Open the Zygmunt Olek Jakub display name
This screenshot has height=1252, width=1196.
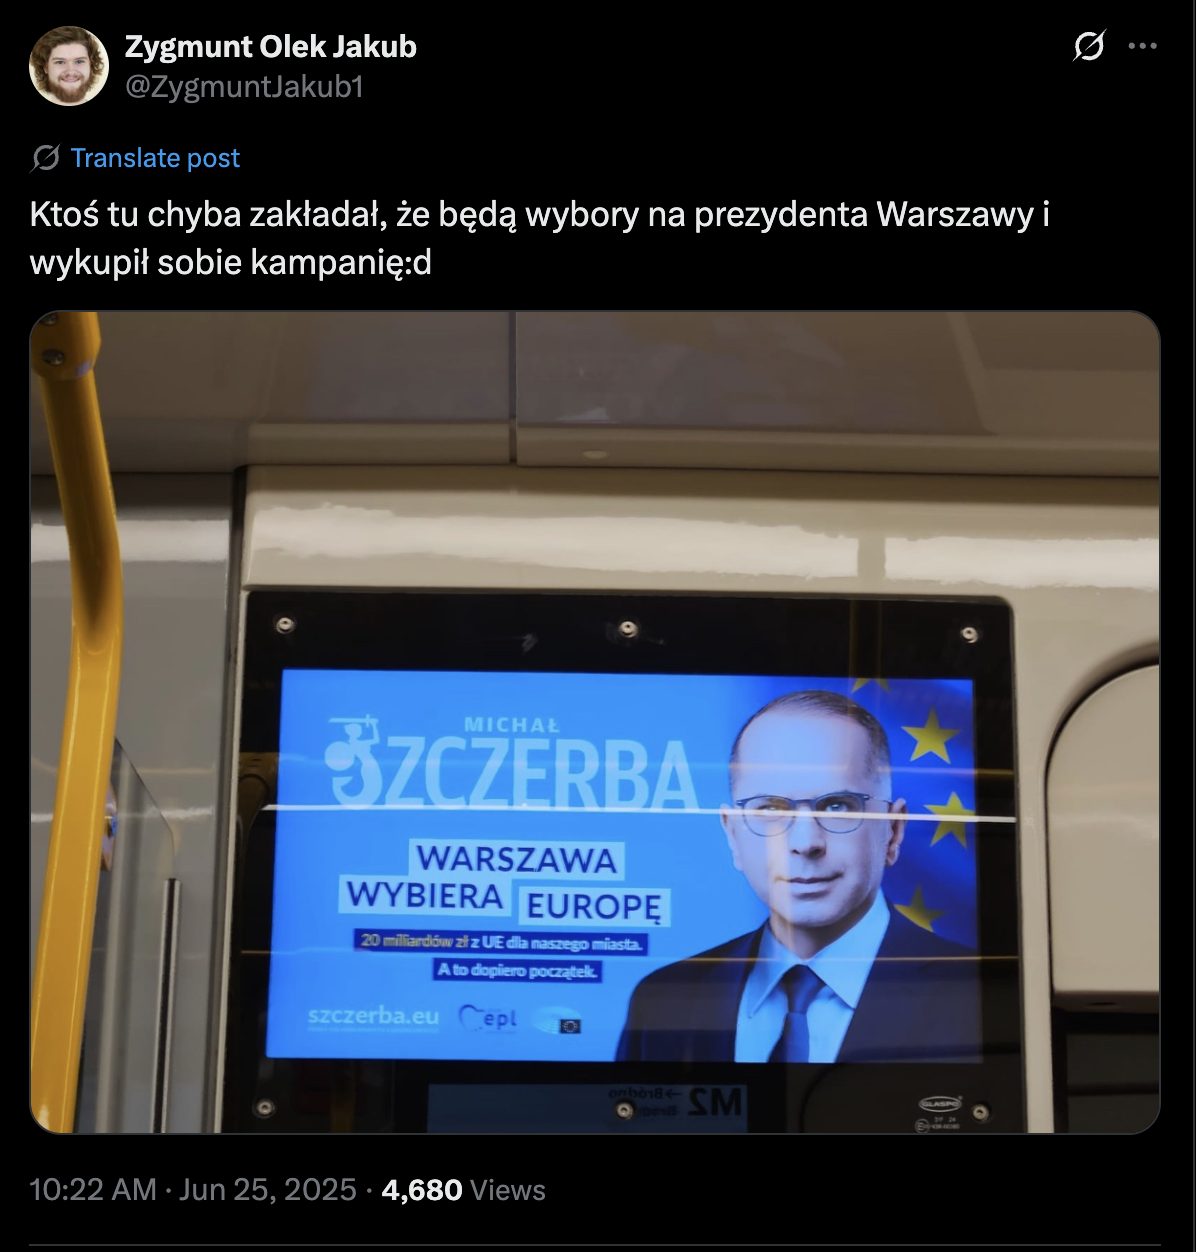pos(270,46)
